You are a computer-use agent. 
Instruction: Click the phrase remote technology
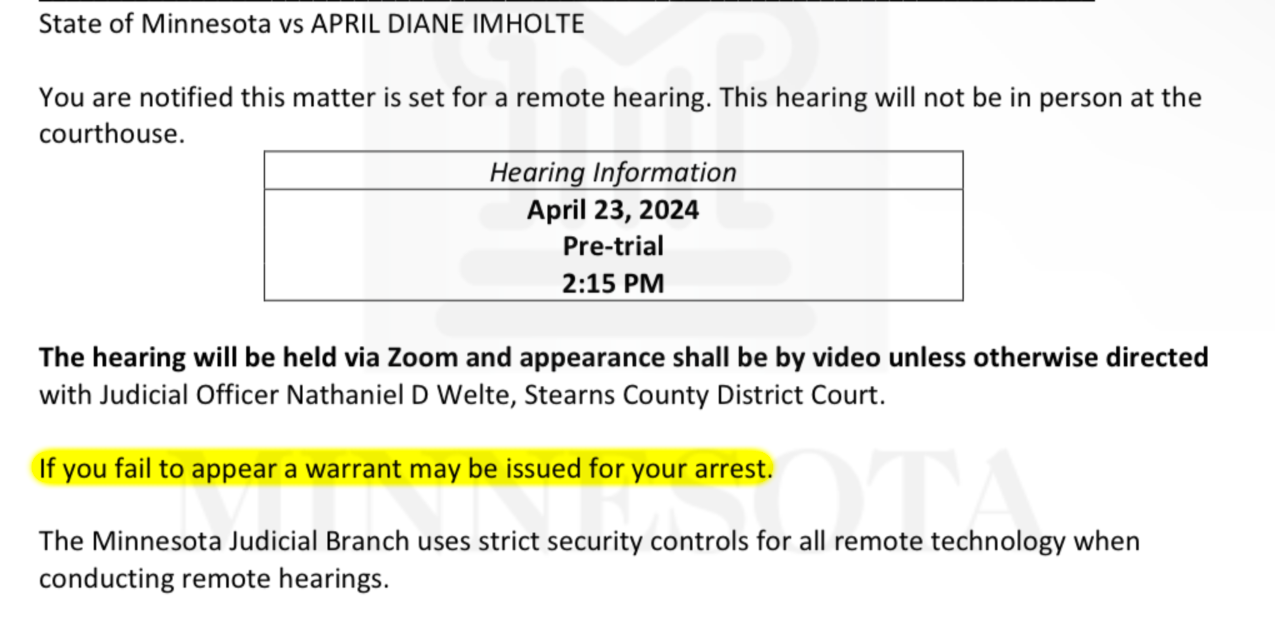[x=949, y=542]
